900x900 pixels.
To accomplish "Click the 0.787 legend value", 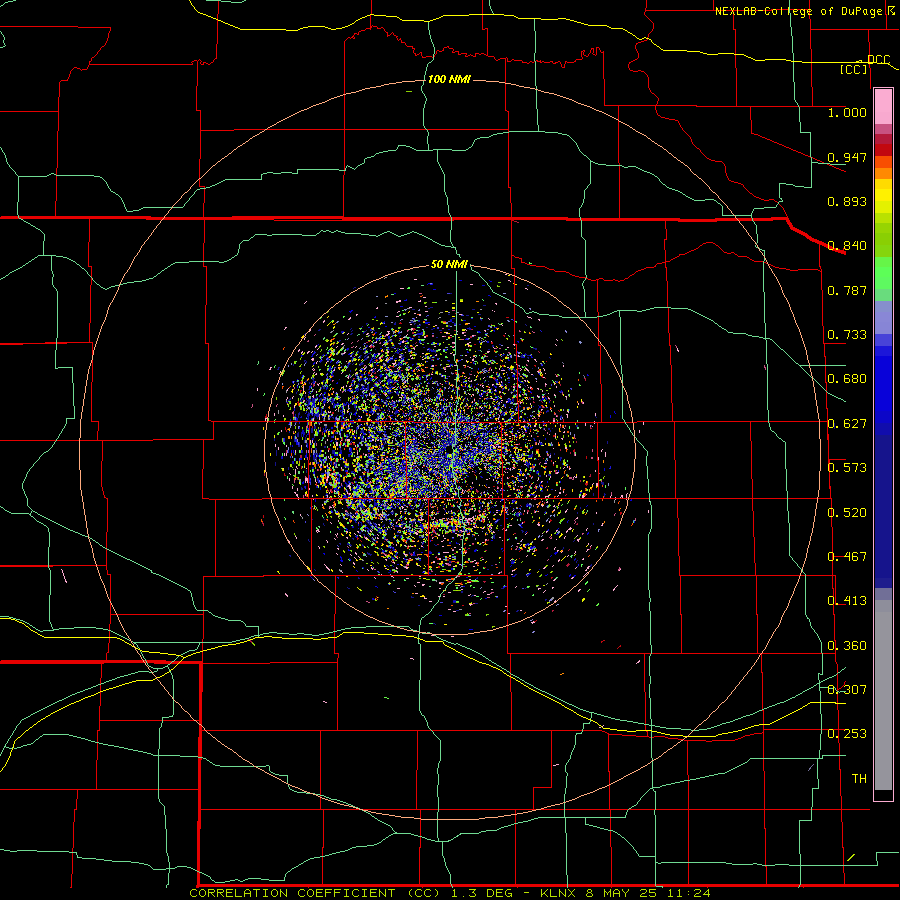I will [x=847, y=290].
